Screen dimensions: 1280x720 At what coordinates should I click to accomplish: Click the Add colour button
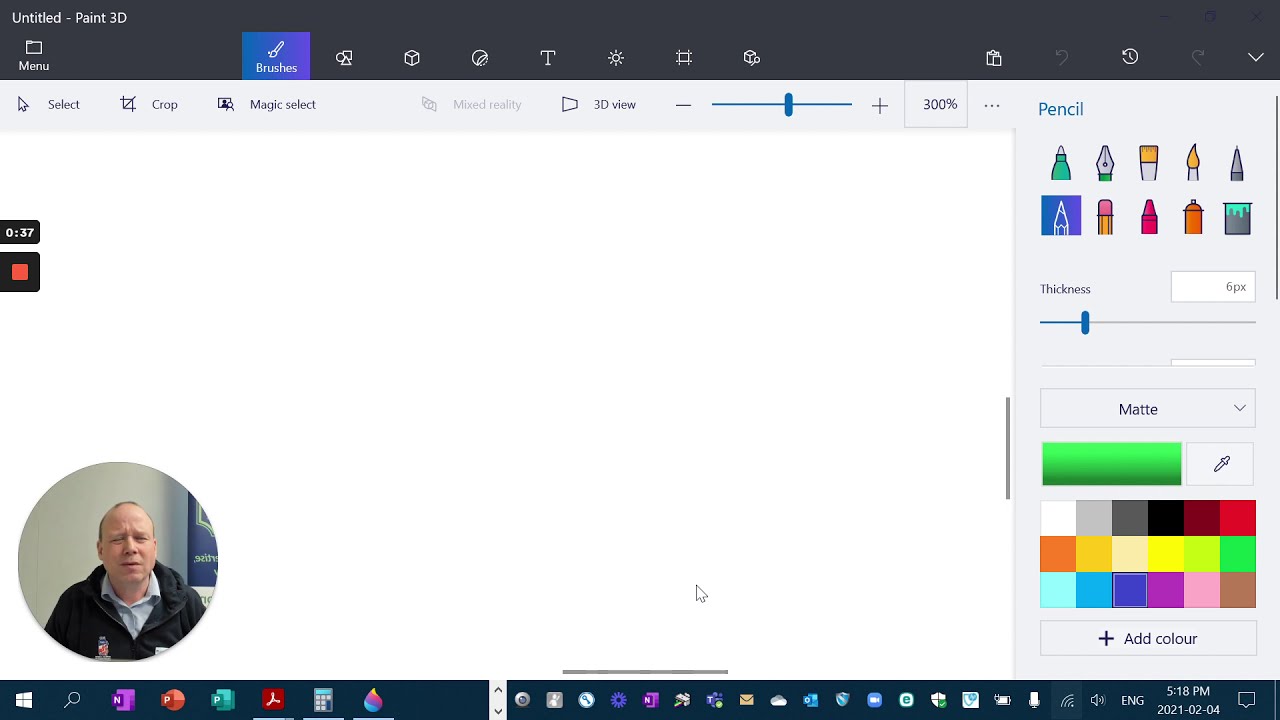(1148, 639)
